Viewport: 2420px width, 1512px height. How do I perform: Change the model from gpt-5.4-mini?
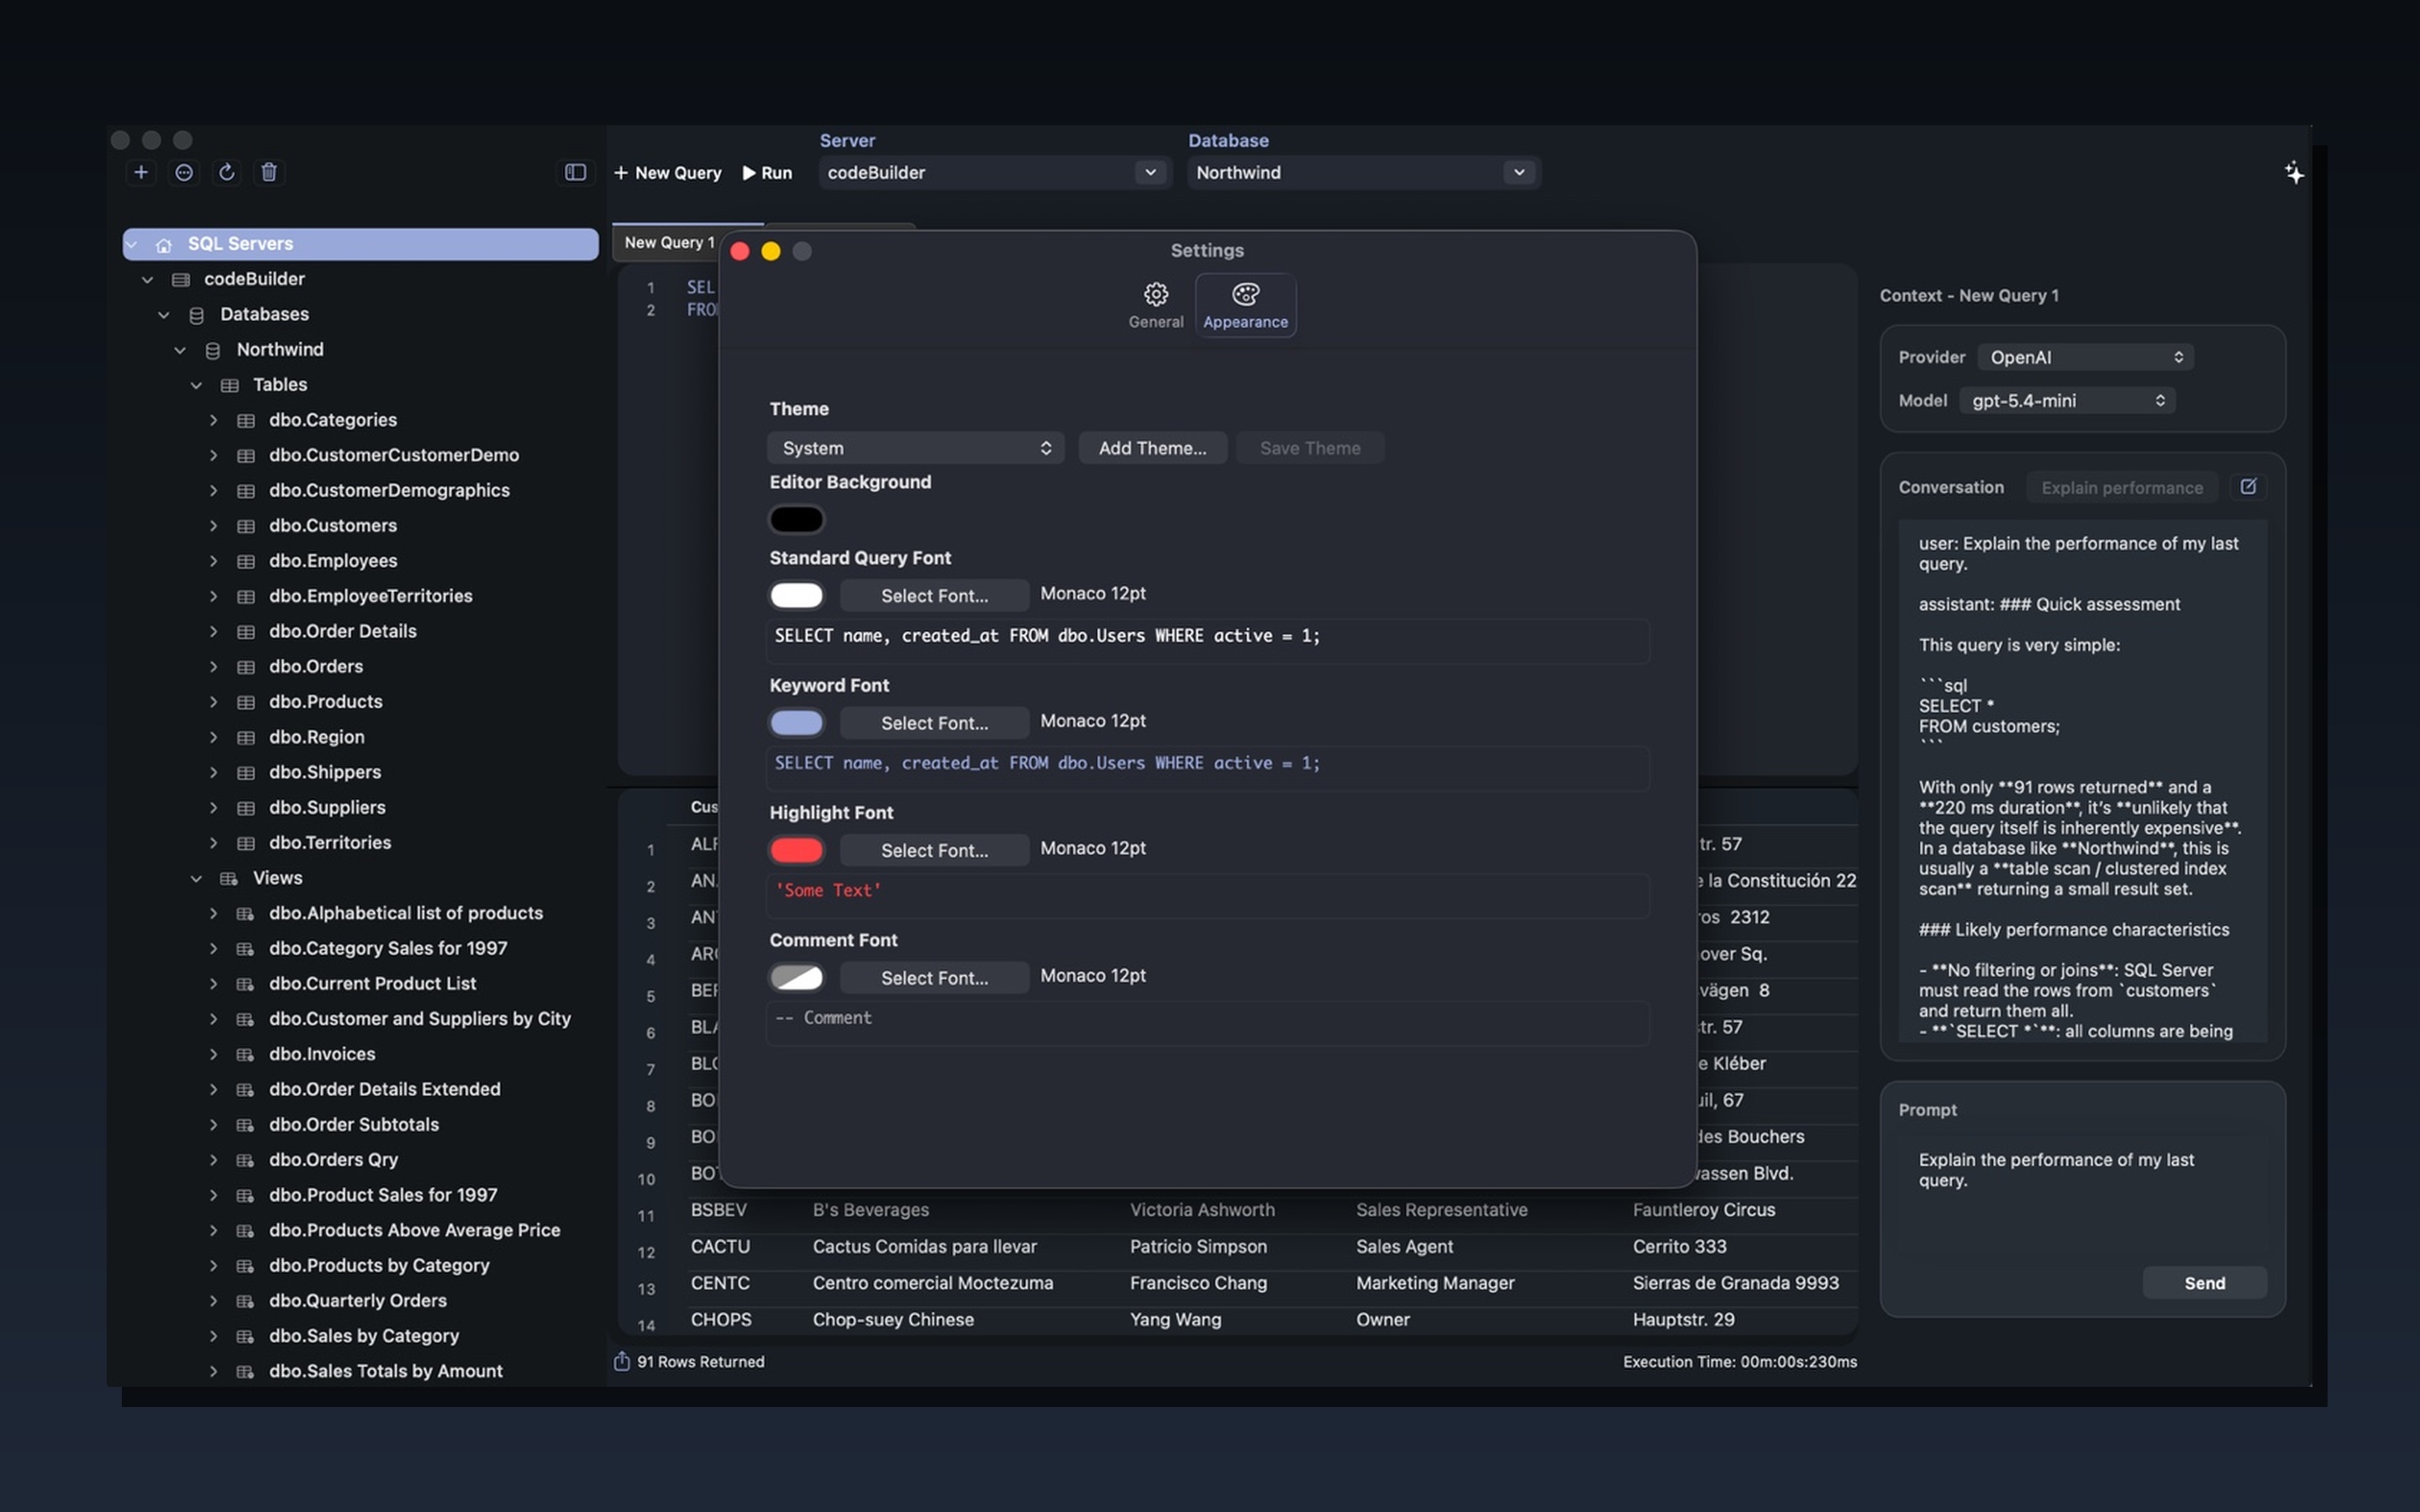tap(2067, 400)
